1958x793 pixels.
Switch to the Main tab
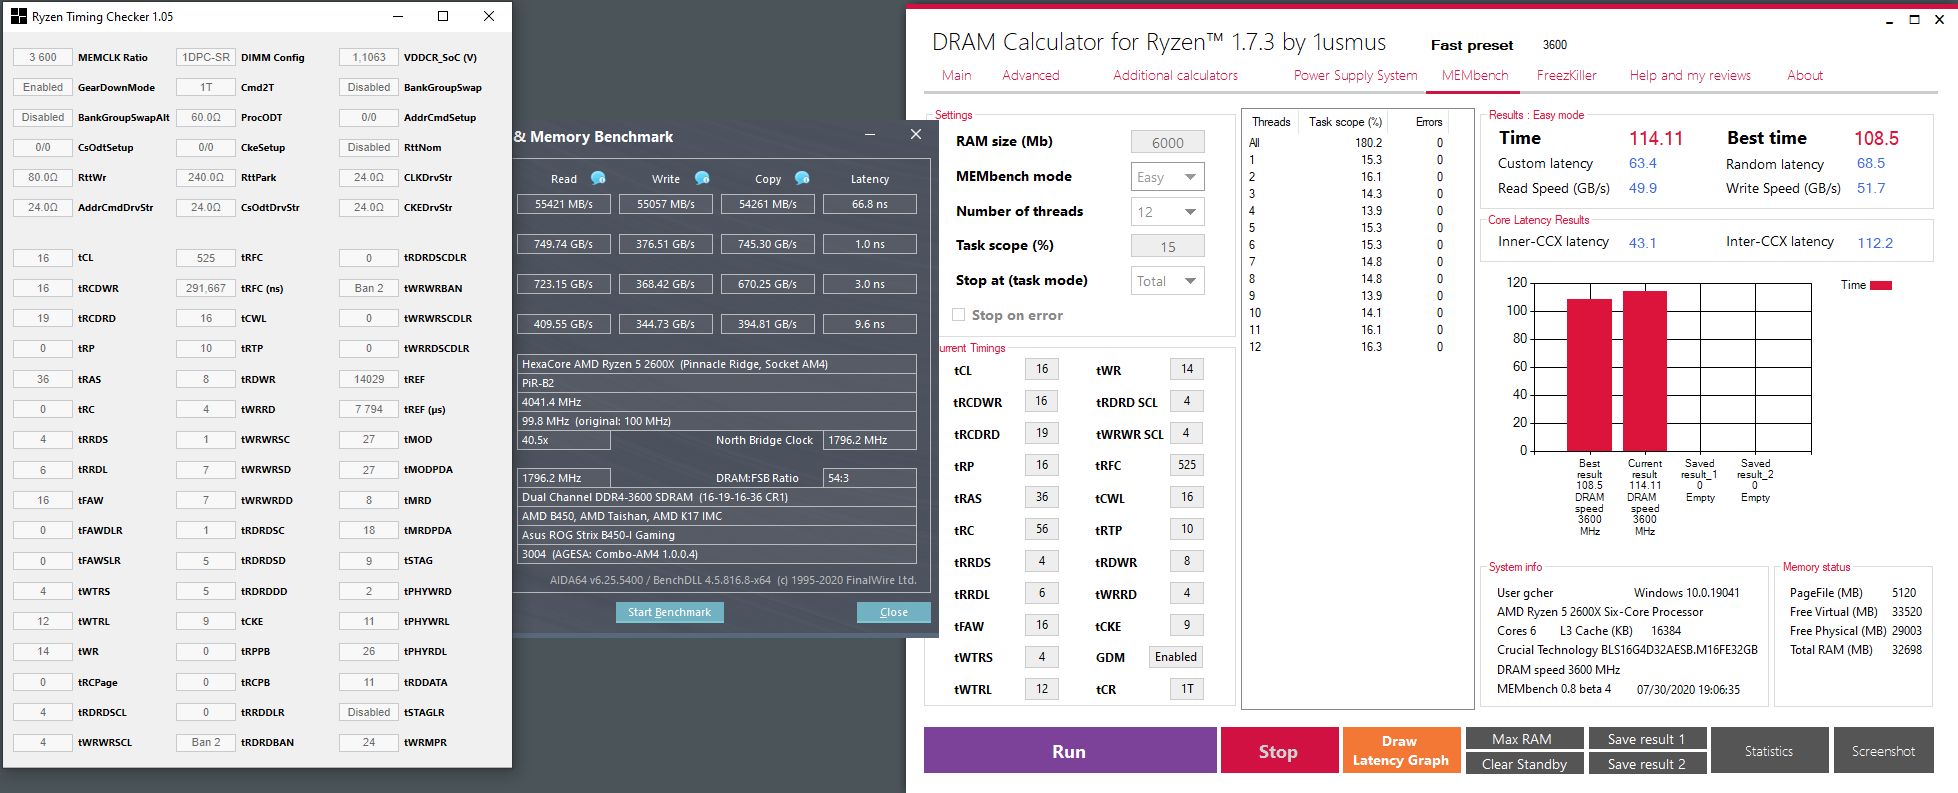click(957, 75)
